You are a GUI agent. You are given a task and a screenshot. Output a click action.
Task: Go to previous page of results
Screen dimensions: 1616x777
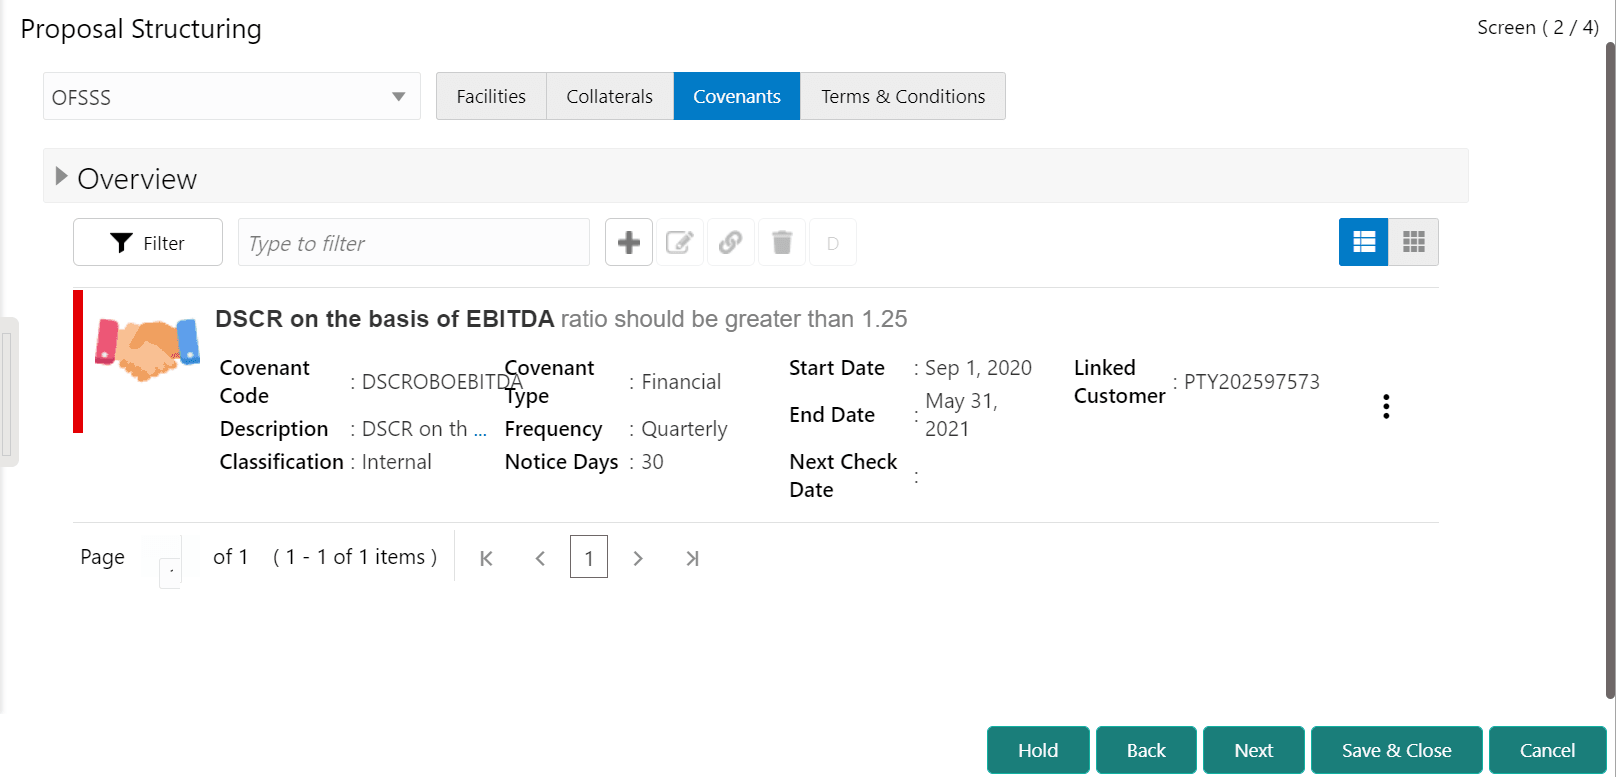pos(540,558)
